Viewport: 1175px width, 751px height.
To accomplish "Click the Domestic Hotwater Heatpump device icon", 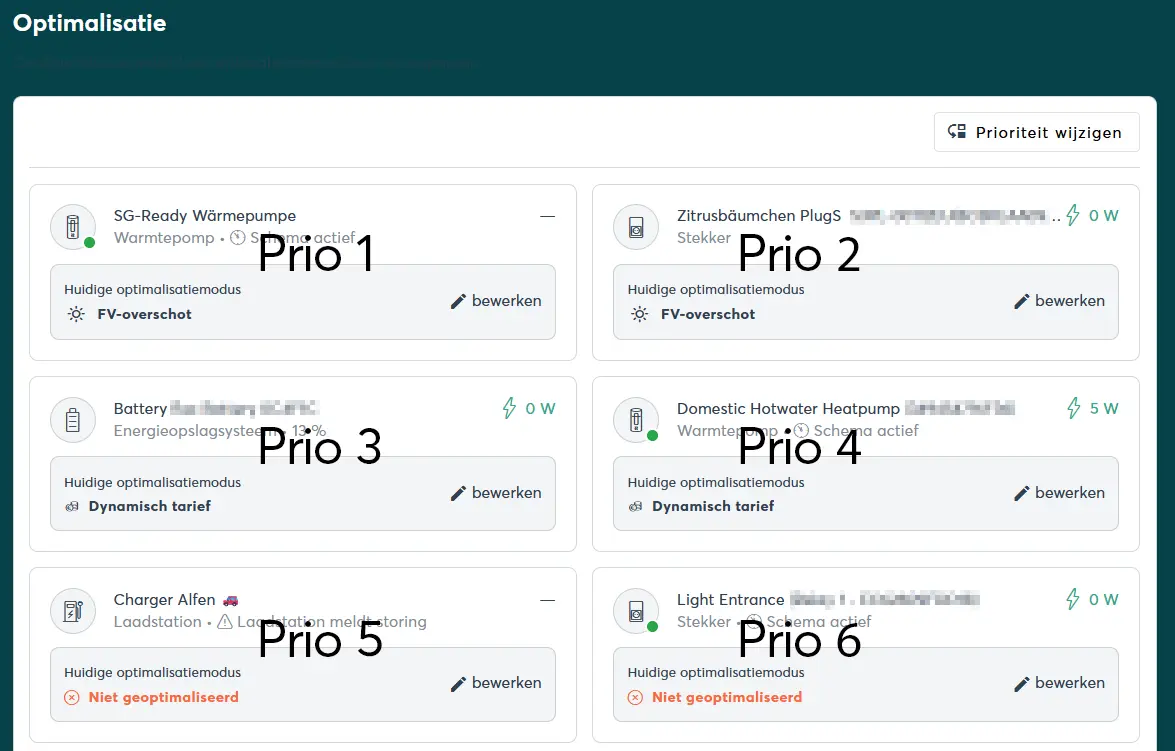I will point(636,419).
